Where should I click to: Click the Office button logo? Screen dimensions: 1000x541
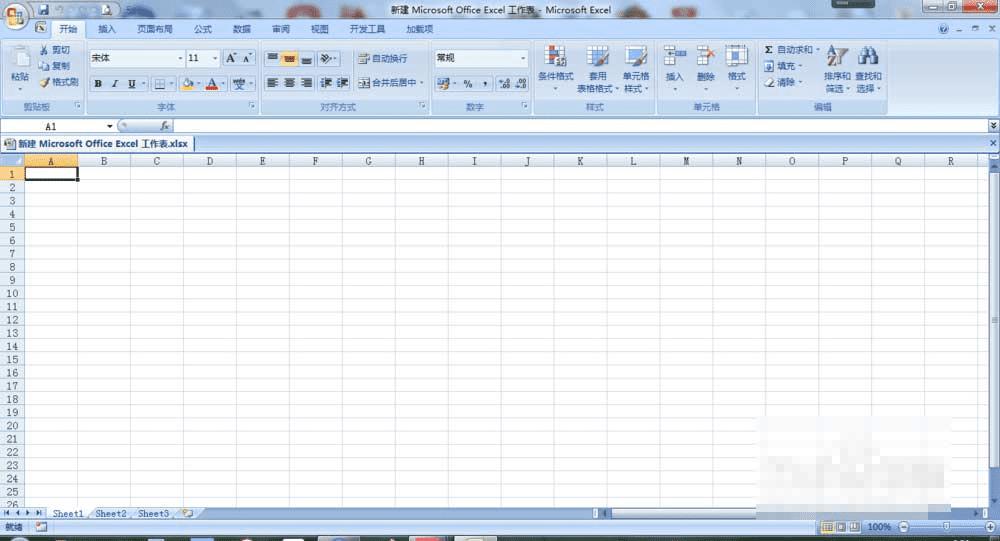coord(14,15)
